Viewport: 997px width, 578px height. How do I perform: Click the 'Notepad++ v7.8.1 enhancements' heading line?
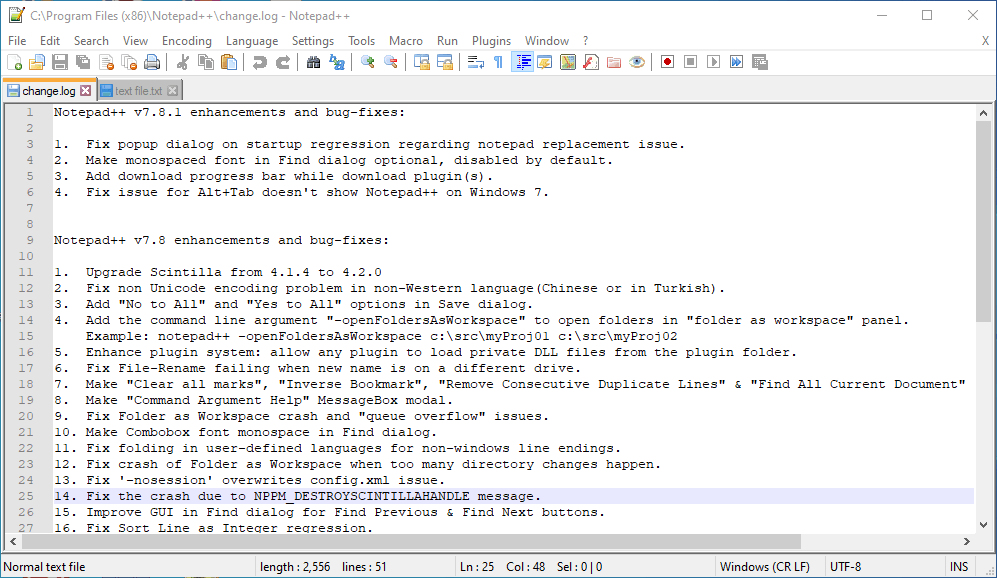click(x=229, y=113)
